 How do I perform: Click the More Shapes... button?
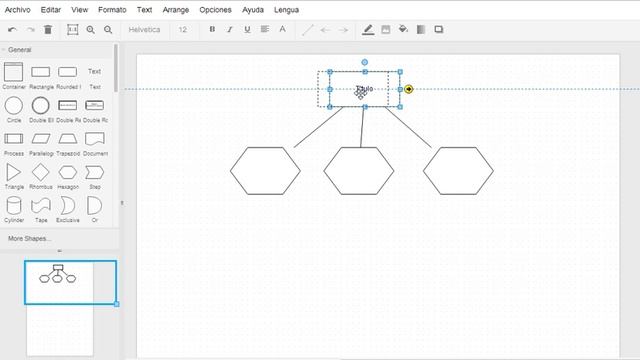coord(29,238)
